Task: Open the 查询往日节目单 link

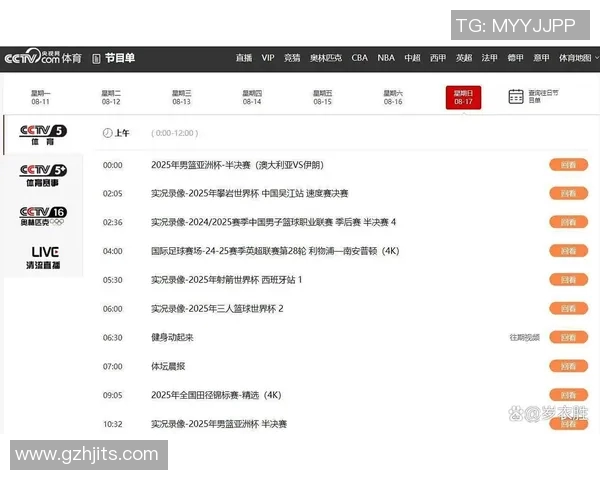Action: (x=543, y=96)
